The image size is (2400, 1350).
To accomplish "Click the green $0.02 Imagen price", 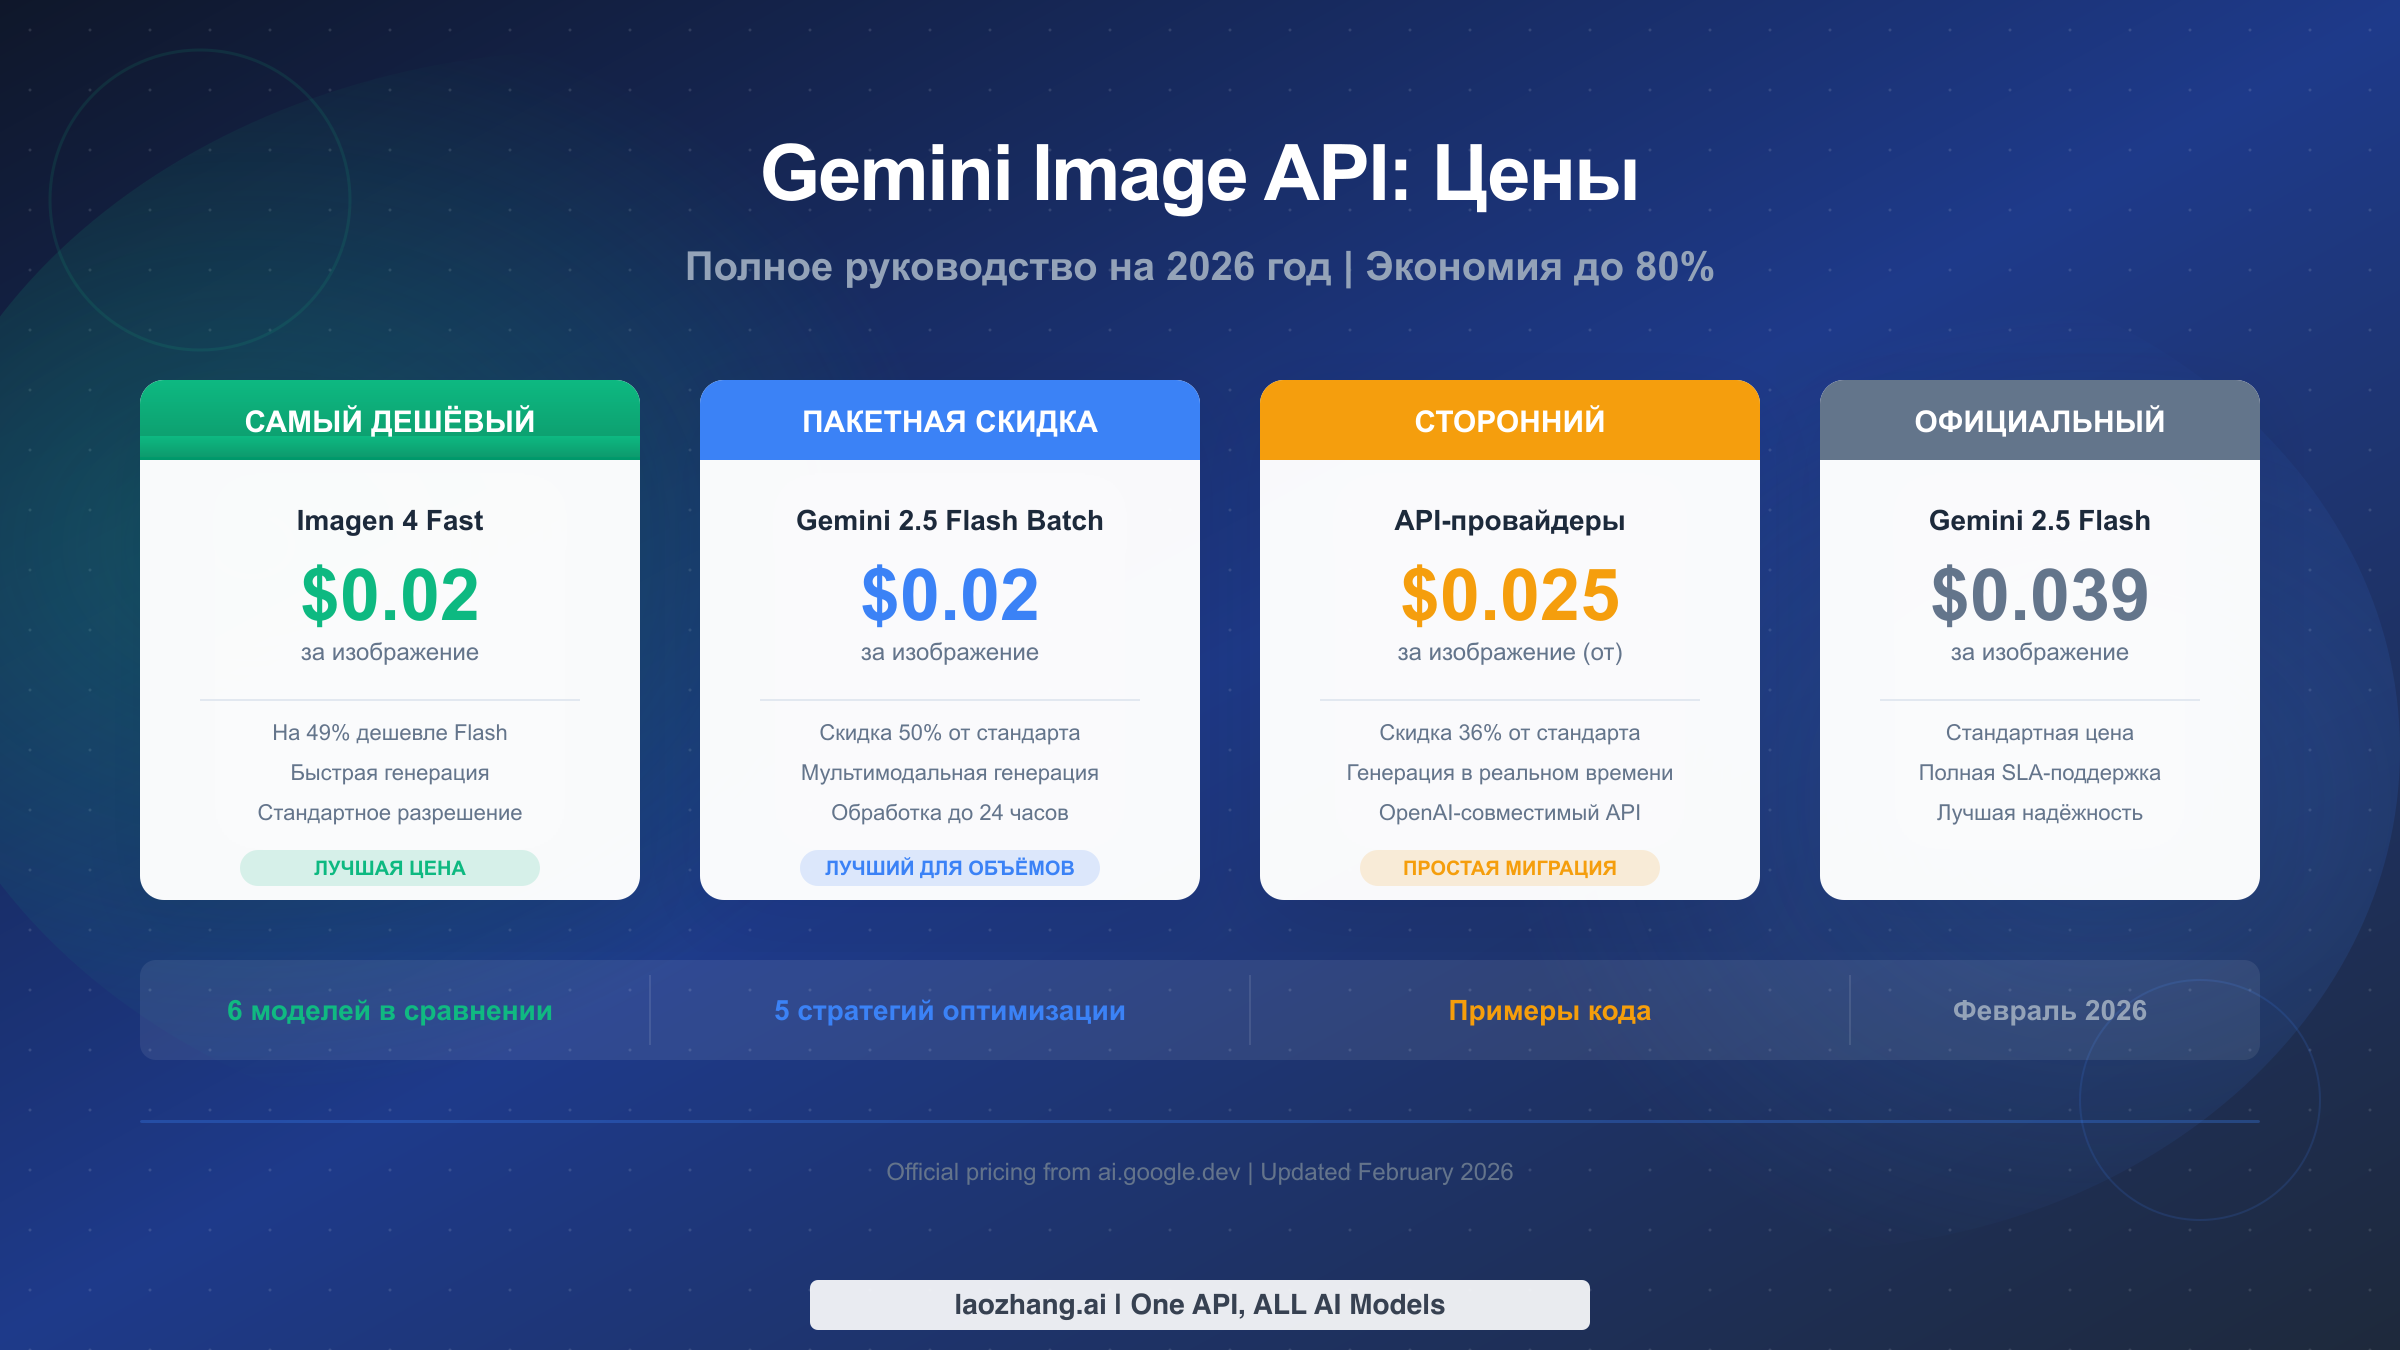I will point(390,595).
